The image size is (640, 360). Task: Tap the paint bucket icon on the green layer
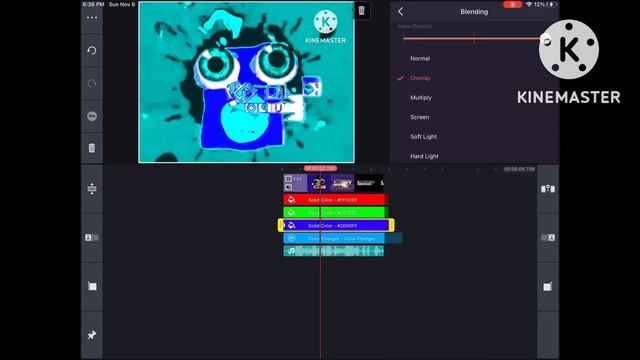click(291, 213)
